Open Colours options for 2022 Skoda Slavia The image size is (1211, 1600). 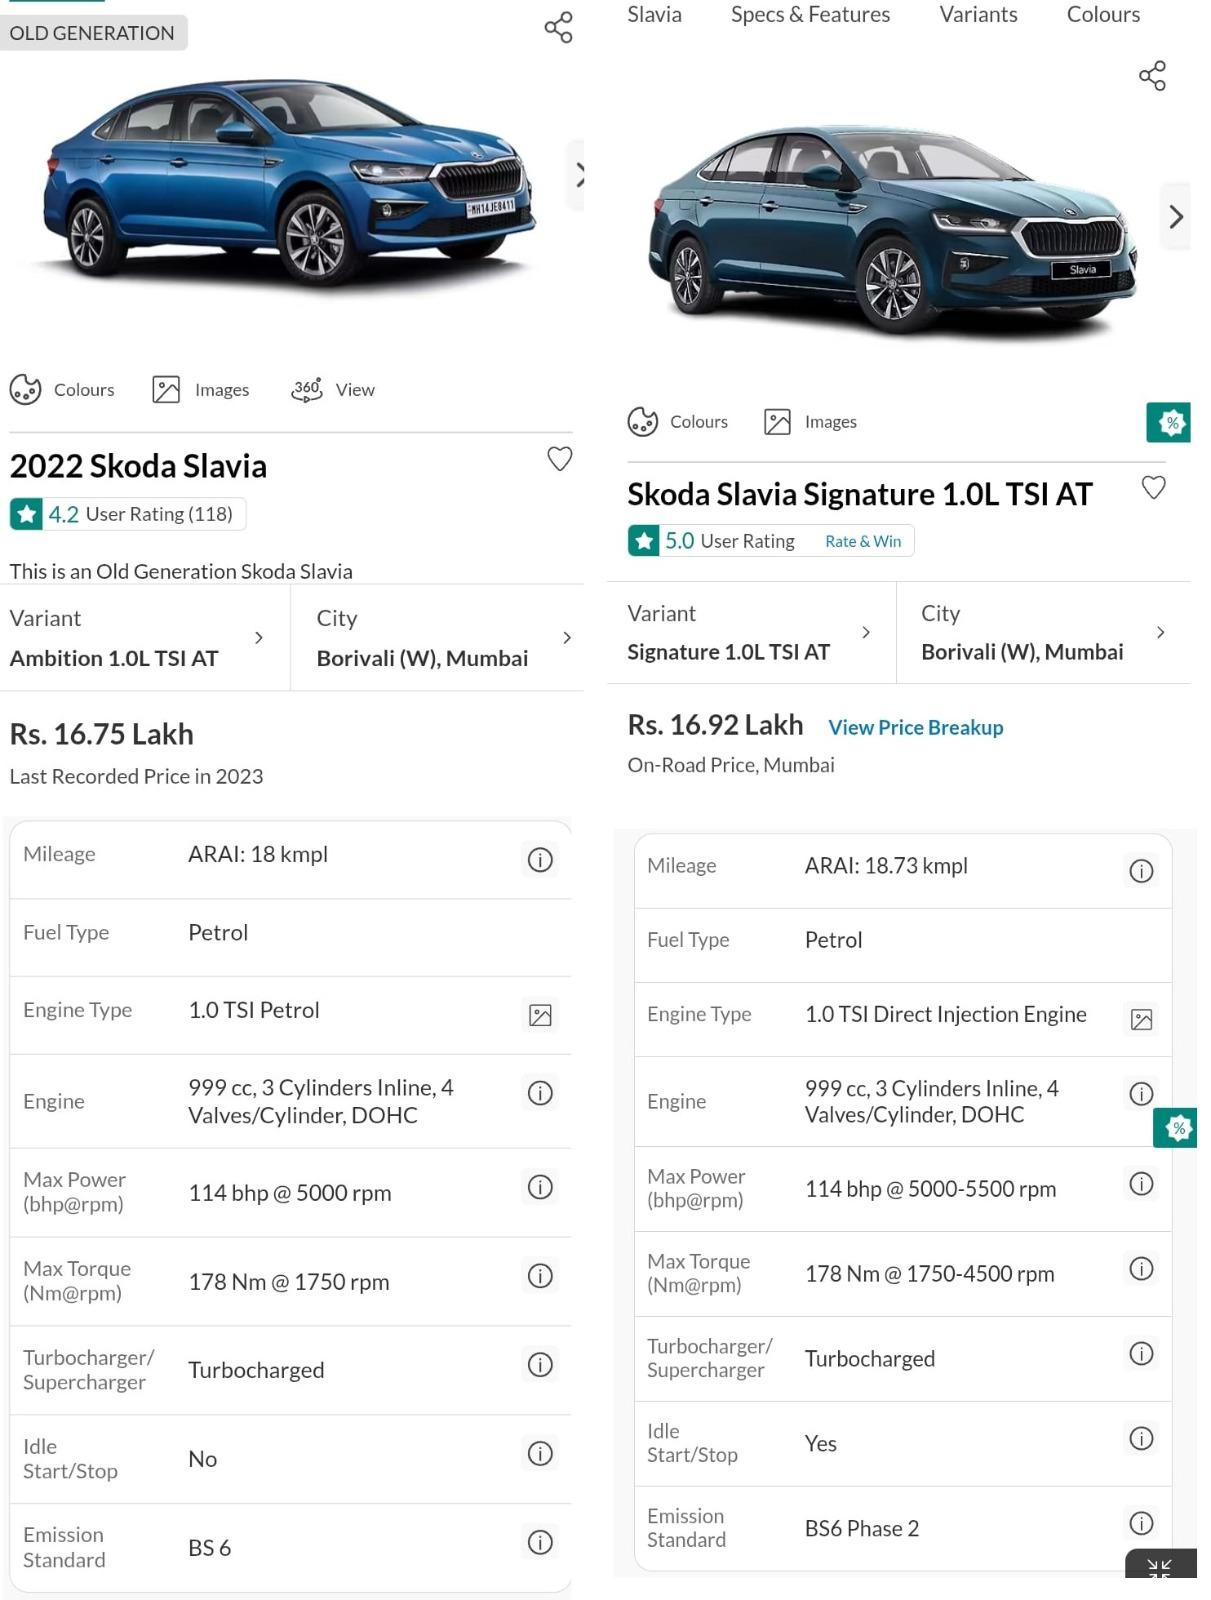pyautogui.click(x=63, y=390)
